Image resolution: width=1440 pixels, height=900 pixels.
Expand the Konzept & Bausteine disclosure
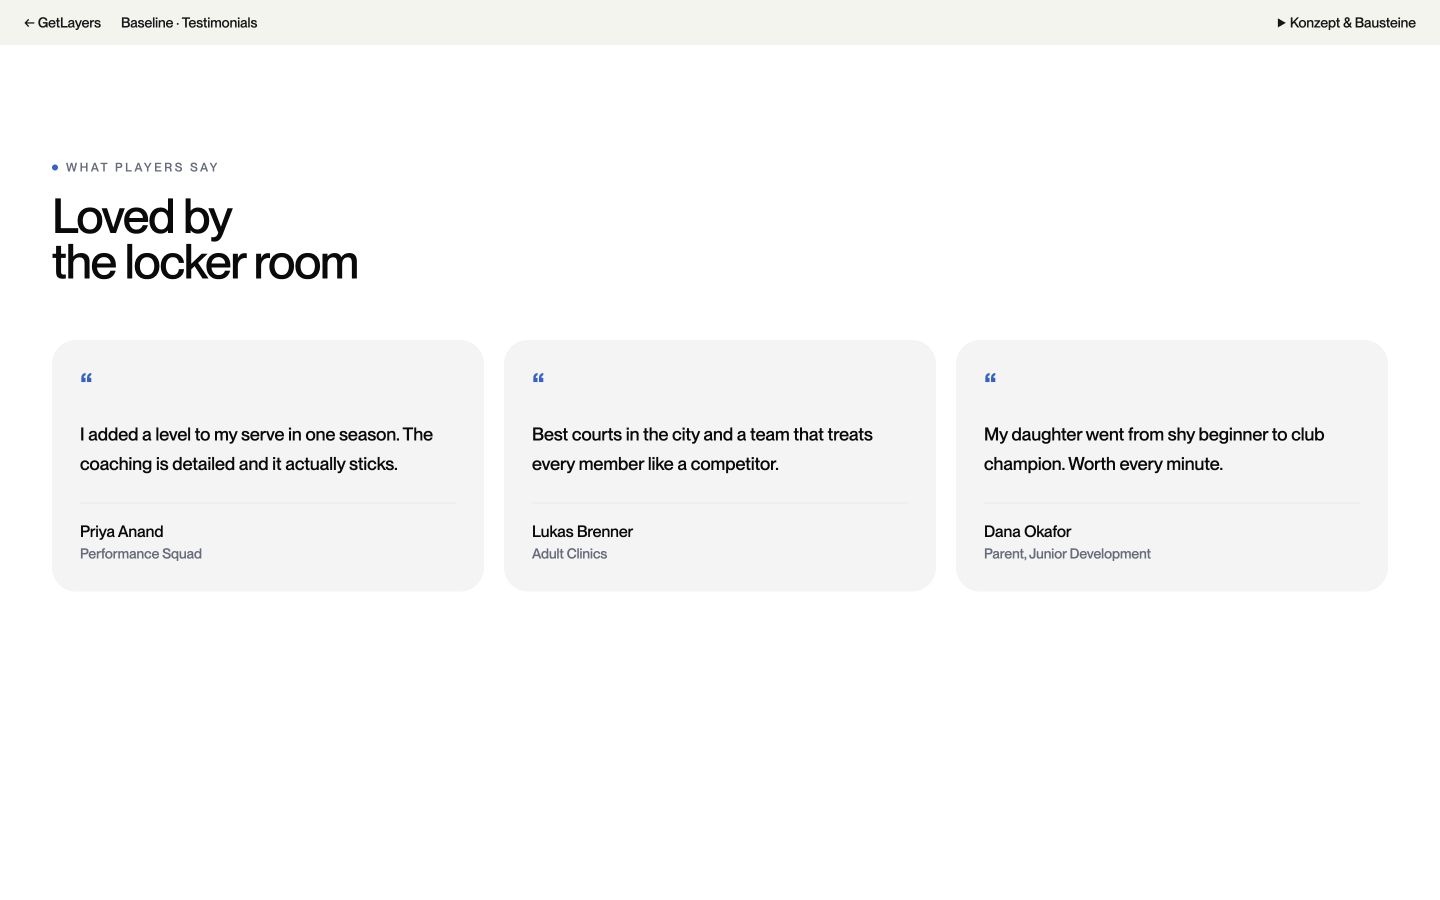[x=1346, y=23]
